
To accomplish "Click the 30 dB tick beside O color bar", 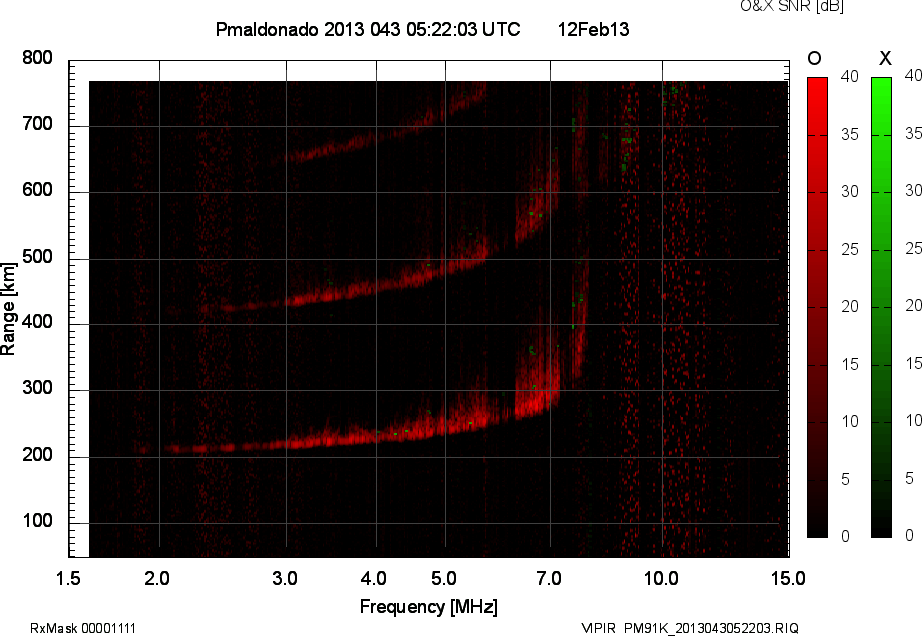I will coord(850,192).
